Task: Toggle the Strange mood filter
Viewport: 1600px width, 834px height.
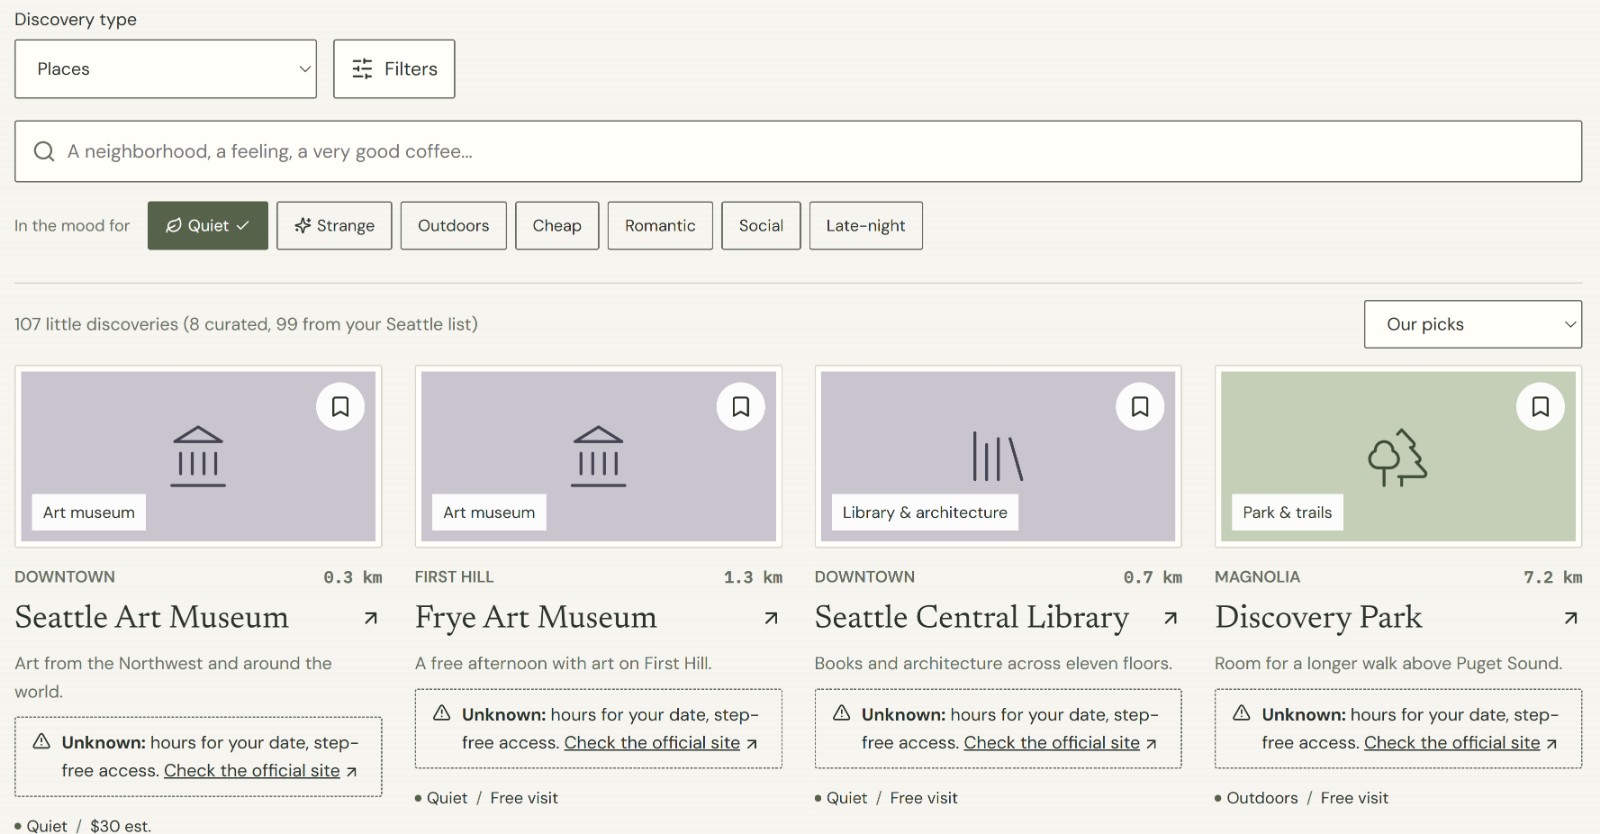Action: [x=334, y=226]
